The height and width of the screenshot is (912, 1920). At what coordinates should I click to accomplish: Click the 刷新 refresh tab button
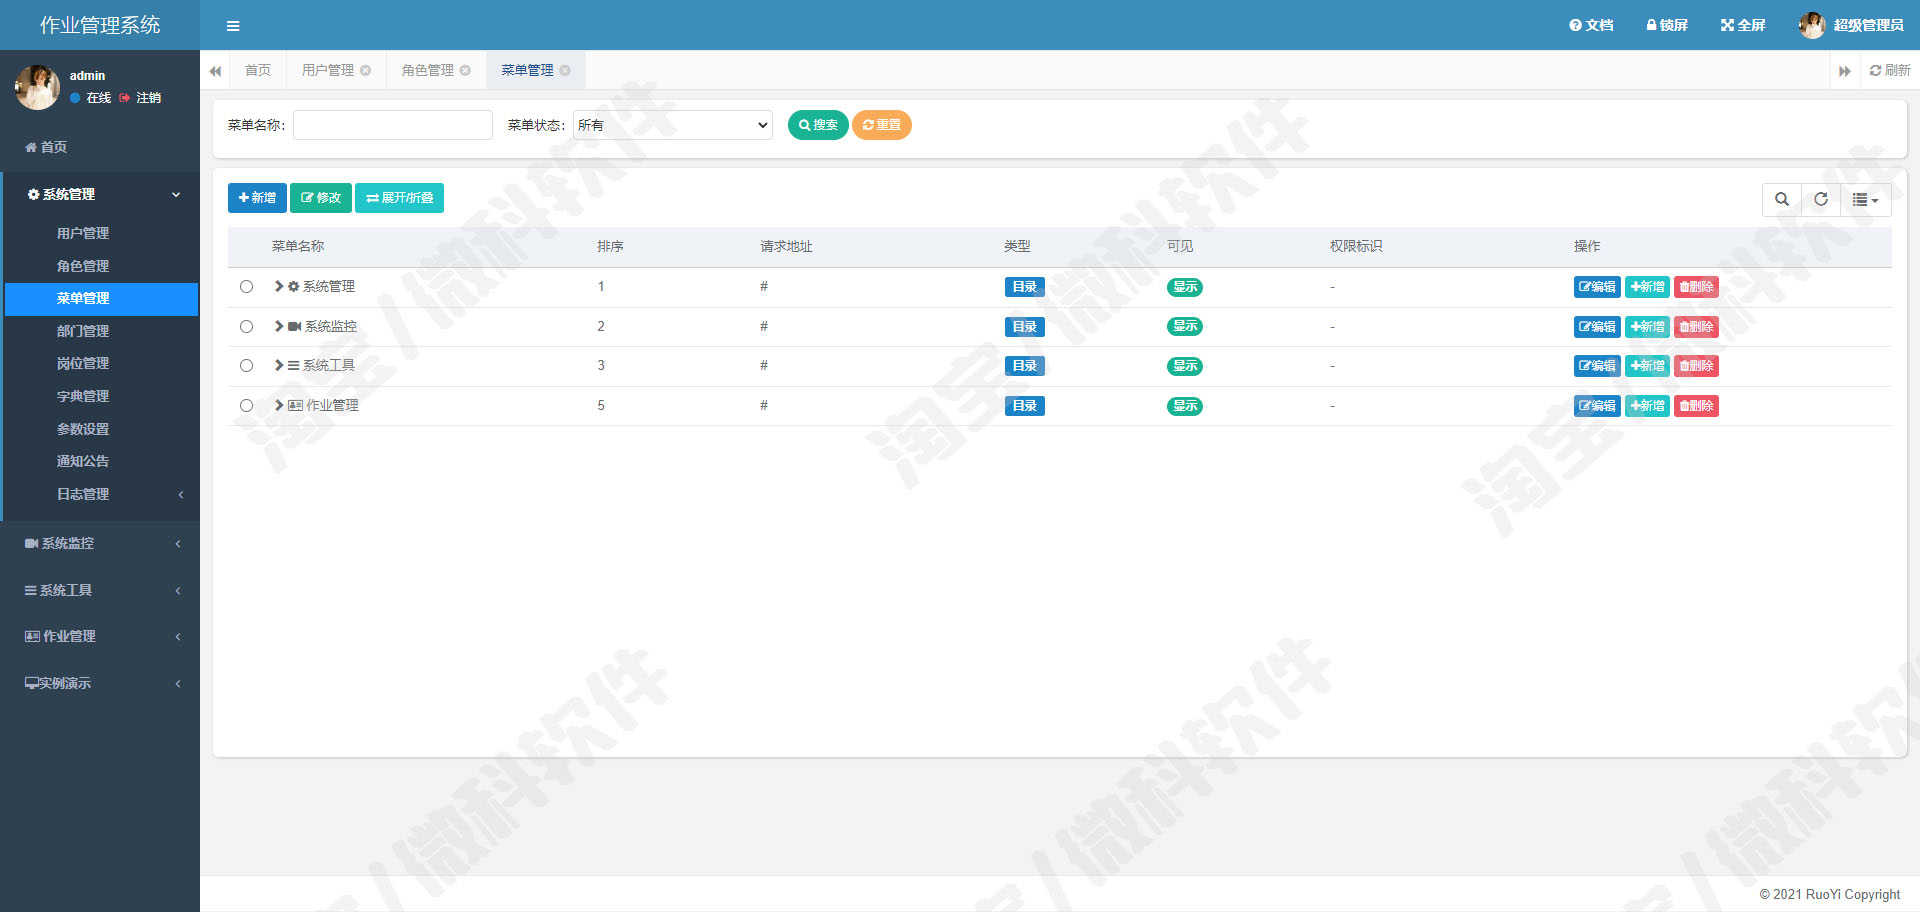coord(1889,70)
